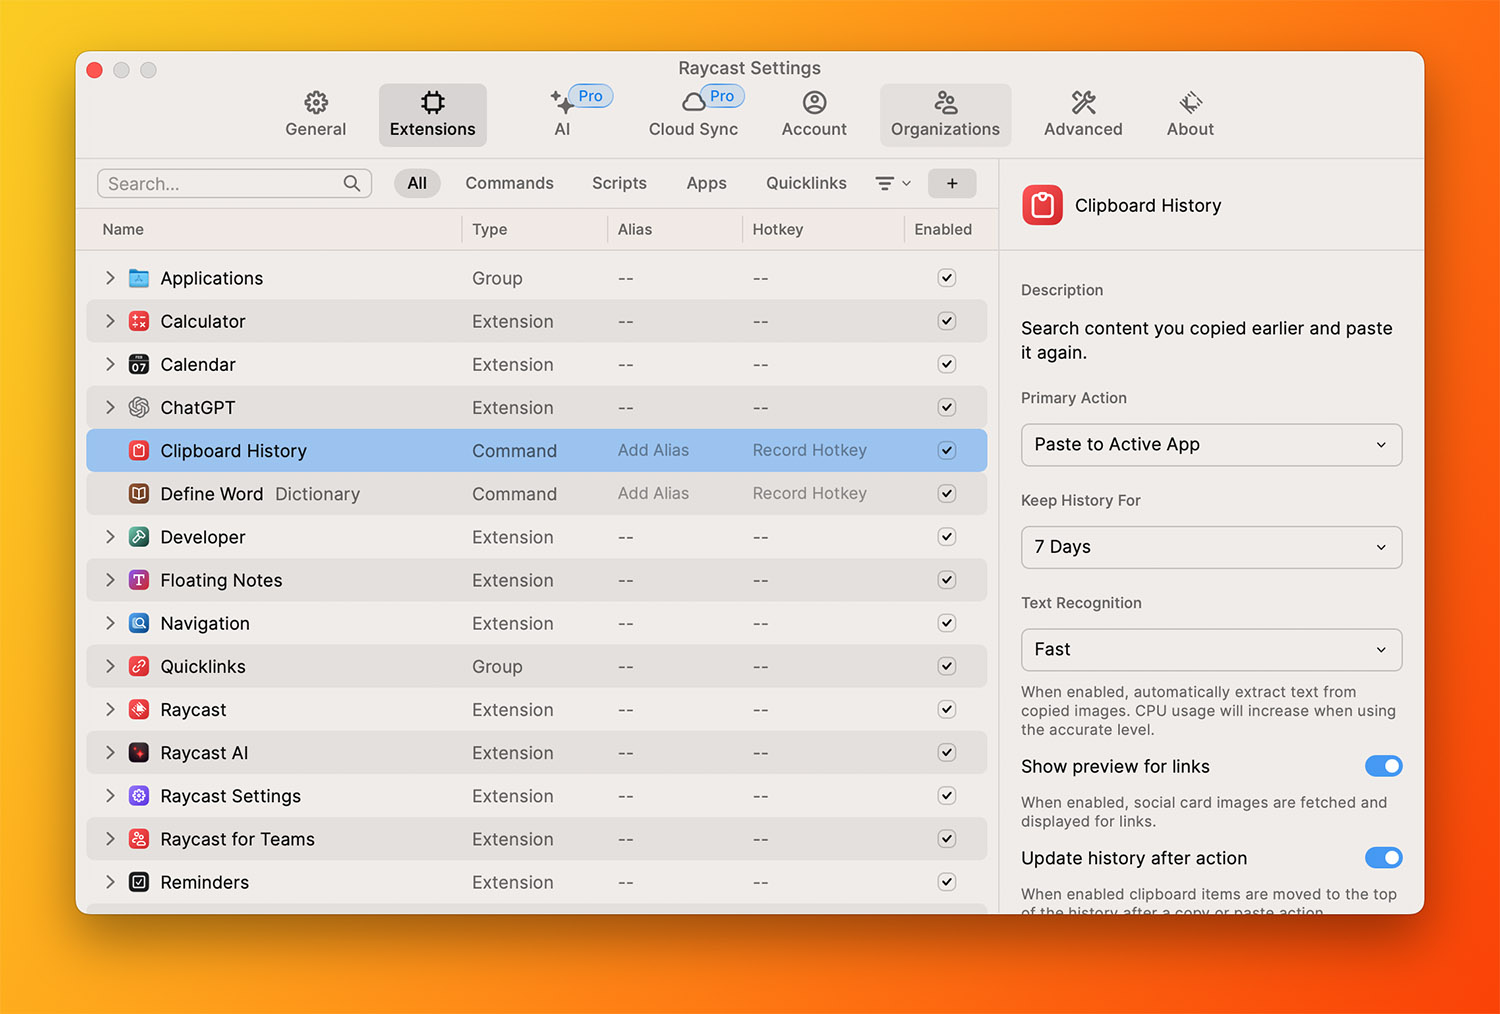
Task: Click Add Alias for Define Word
Action: point(653,494)
